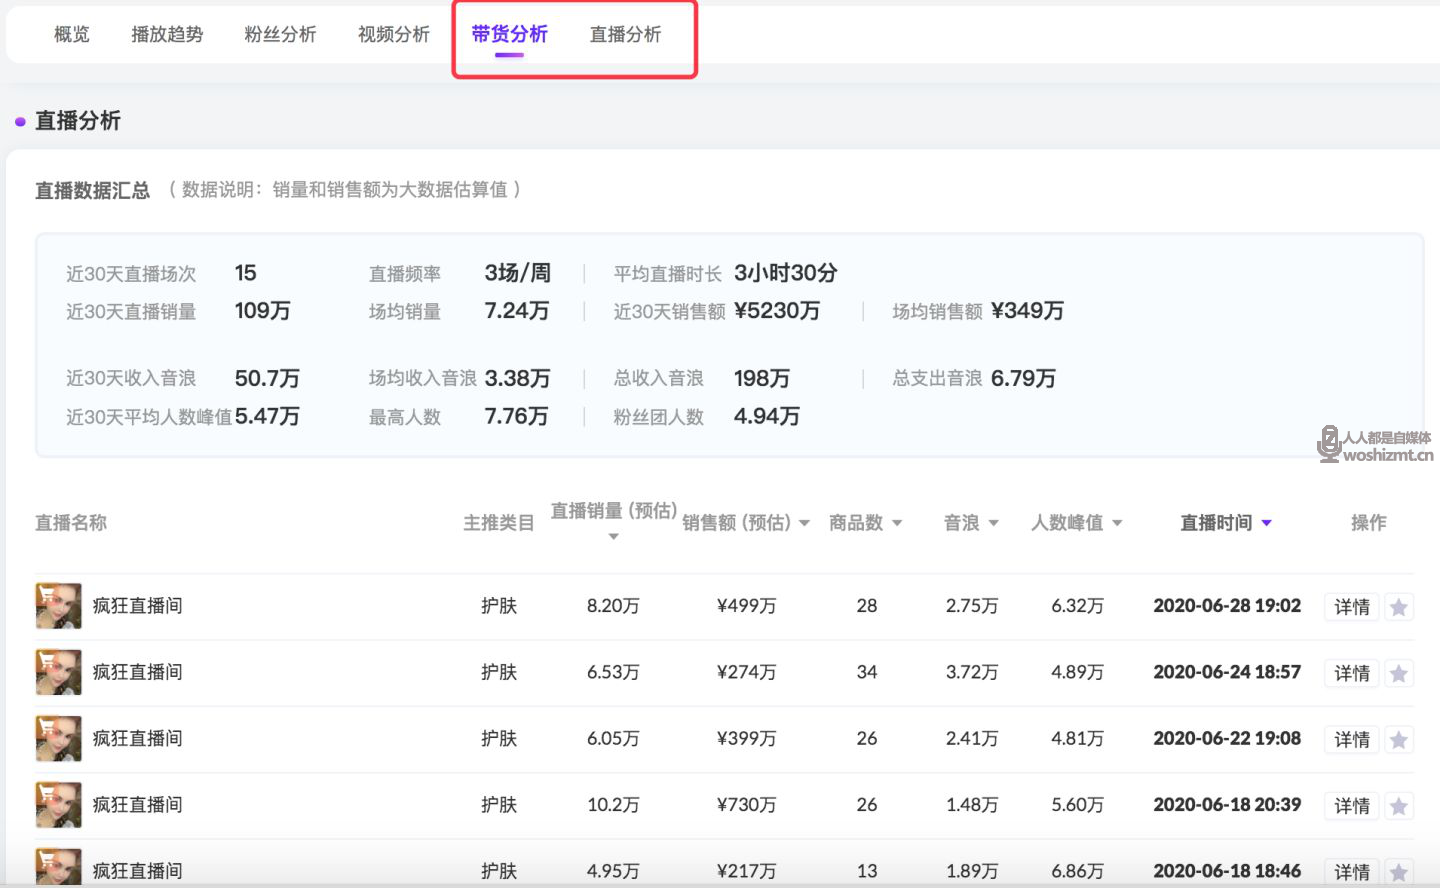
Task: Select the 6.86万 peak viewers cell
Action: tap(1077, 870)
